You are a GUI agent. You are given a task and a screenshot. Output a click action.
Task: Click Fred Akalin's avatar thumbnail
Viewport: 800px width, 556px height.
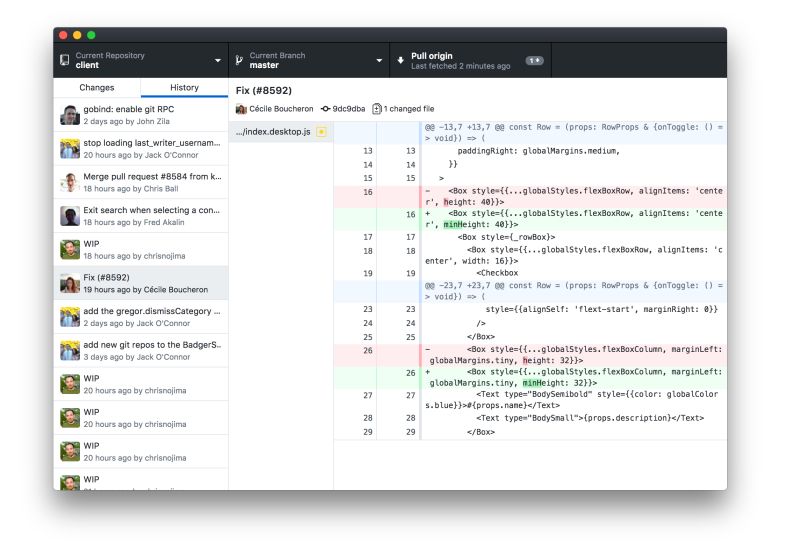click(70, 216)
